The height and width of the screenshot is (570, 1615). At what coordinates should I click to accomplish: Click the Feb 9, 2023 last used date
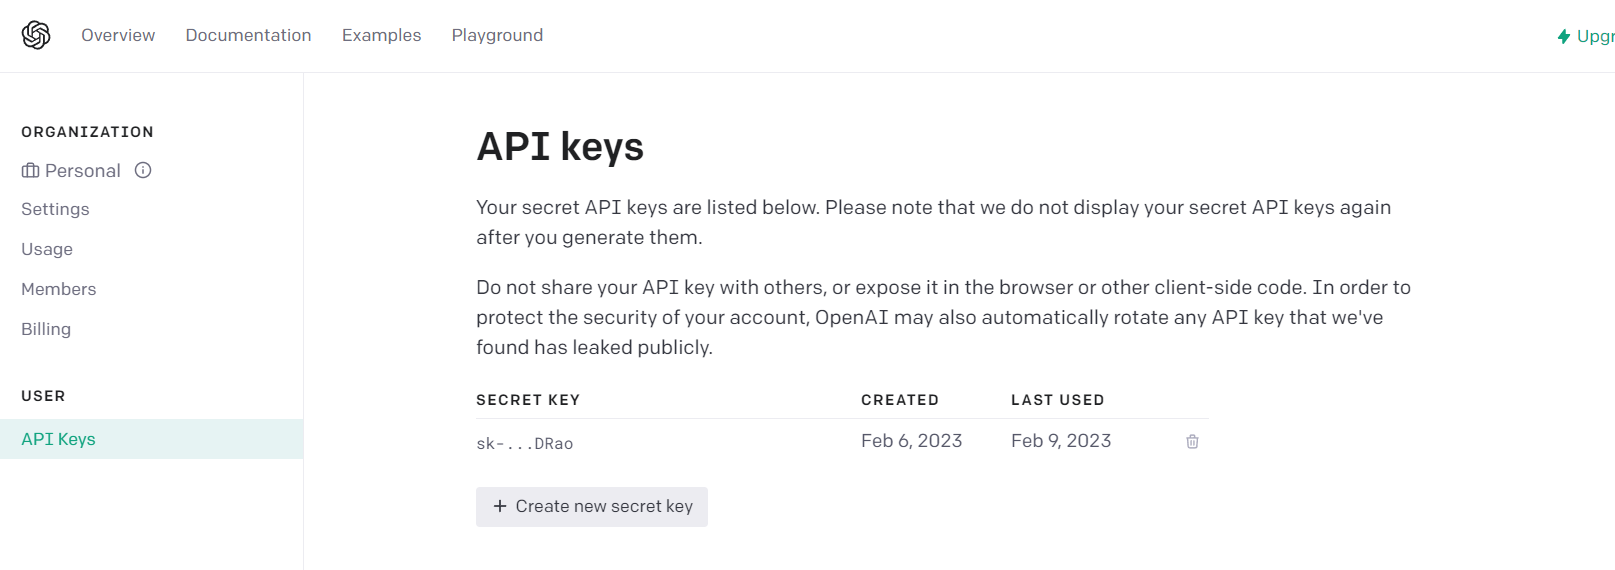1061,441
